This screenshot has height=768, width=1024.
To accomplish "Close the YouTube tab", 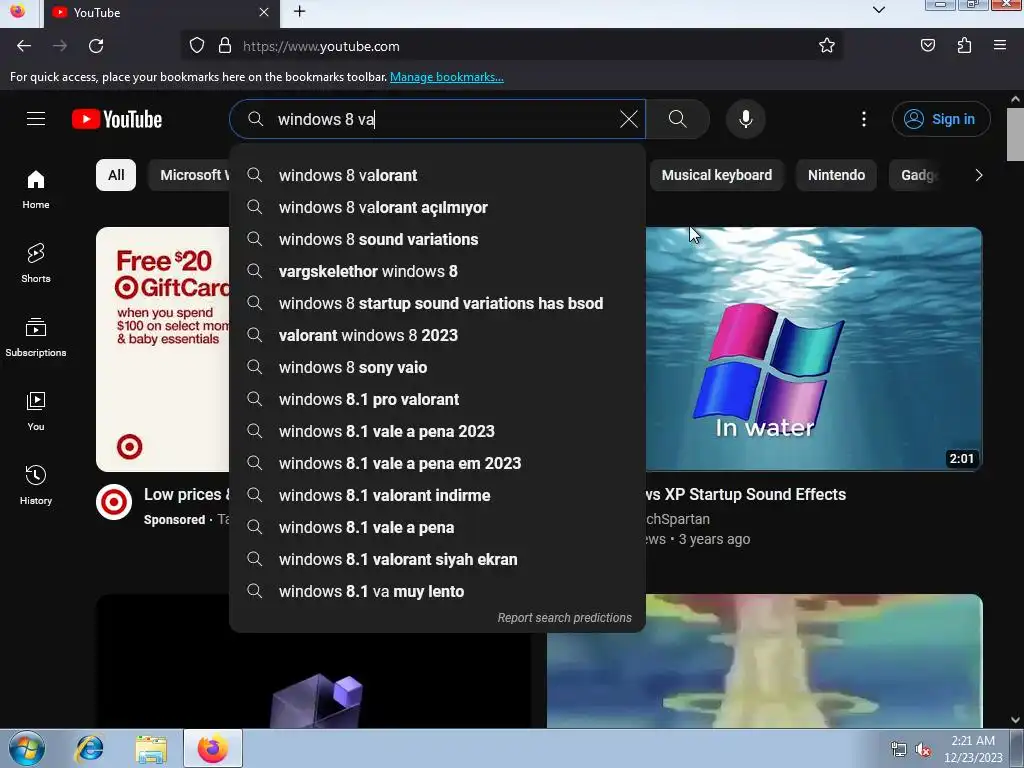I will [264, 12].
